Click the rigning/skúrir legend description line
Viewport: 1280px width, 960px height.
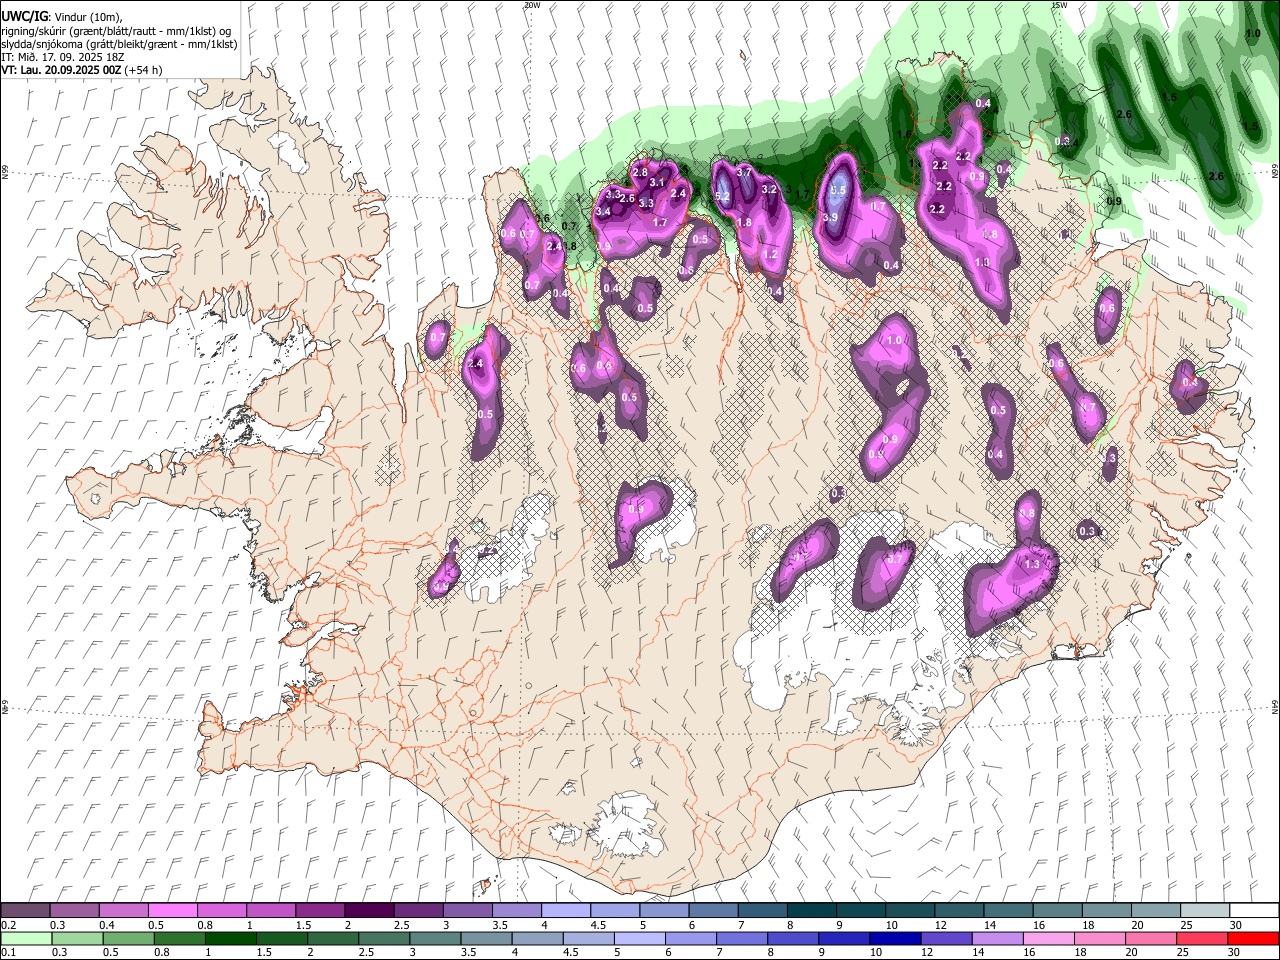116,30
